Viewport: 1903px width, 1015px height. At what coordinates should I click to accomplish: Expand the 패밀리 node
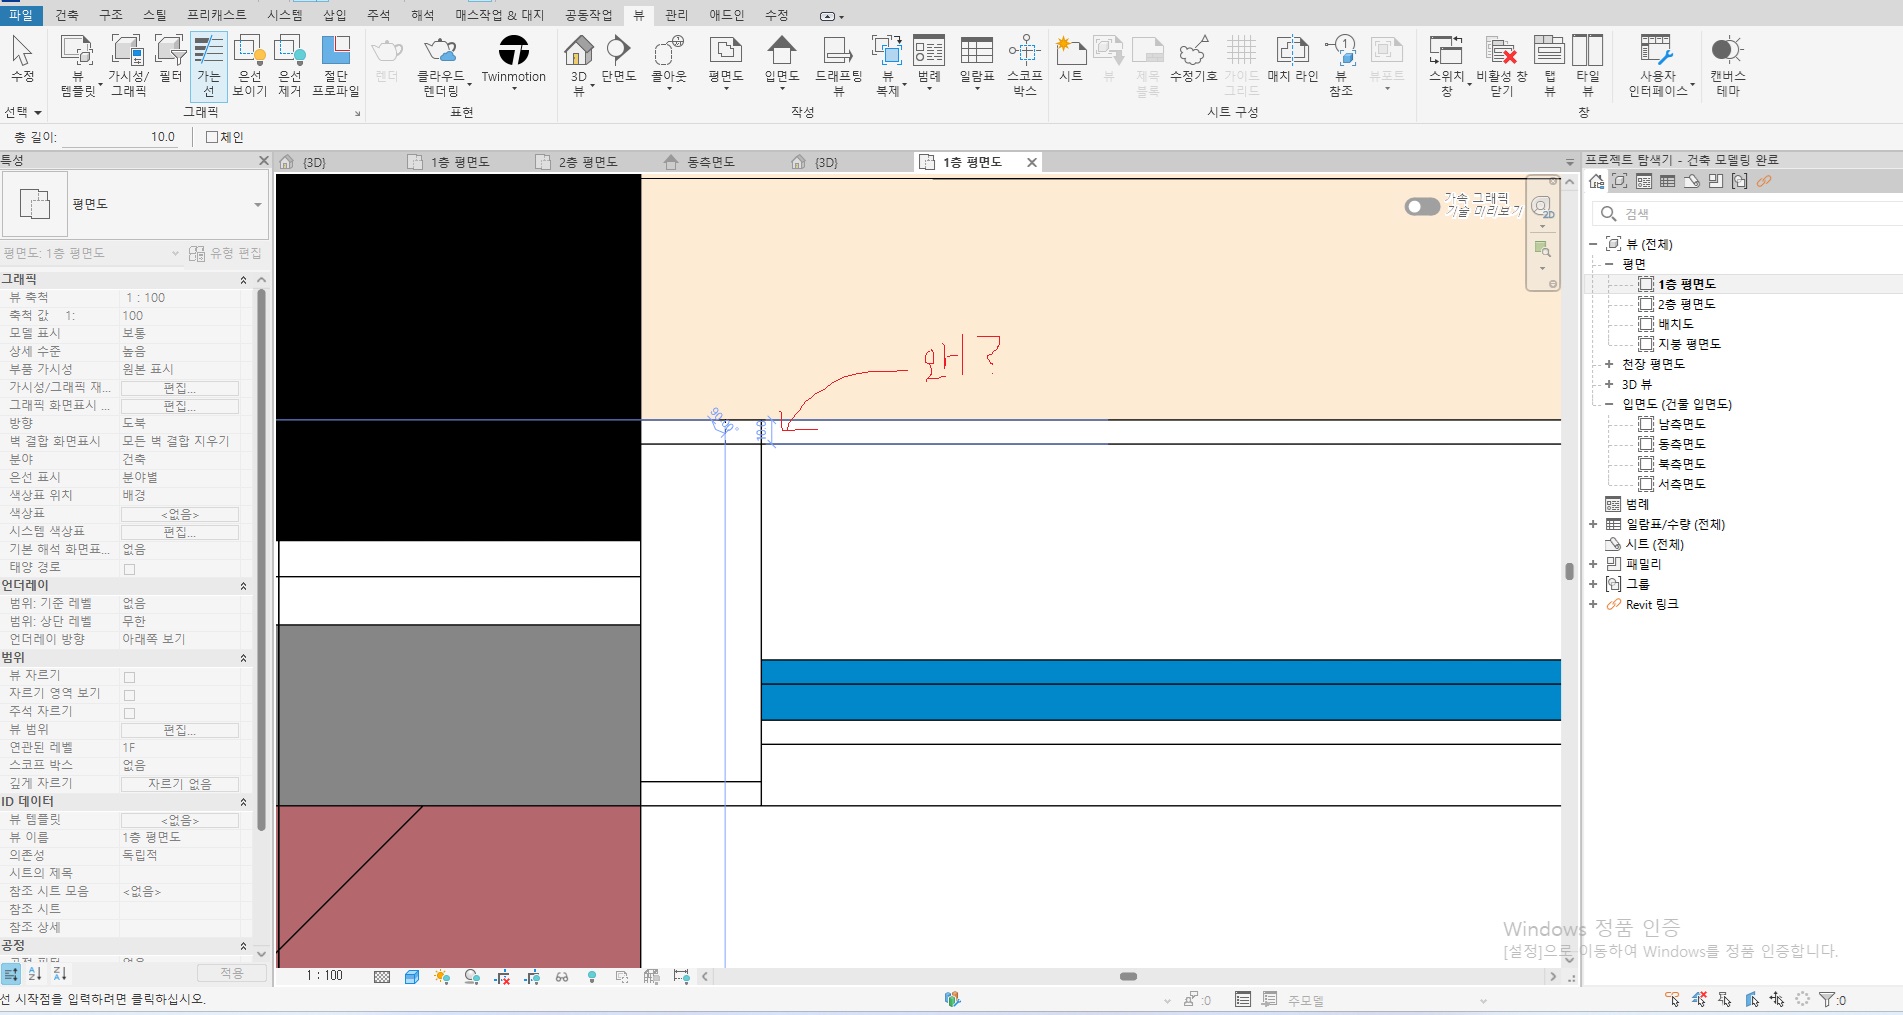coord(1593,564)
